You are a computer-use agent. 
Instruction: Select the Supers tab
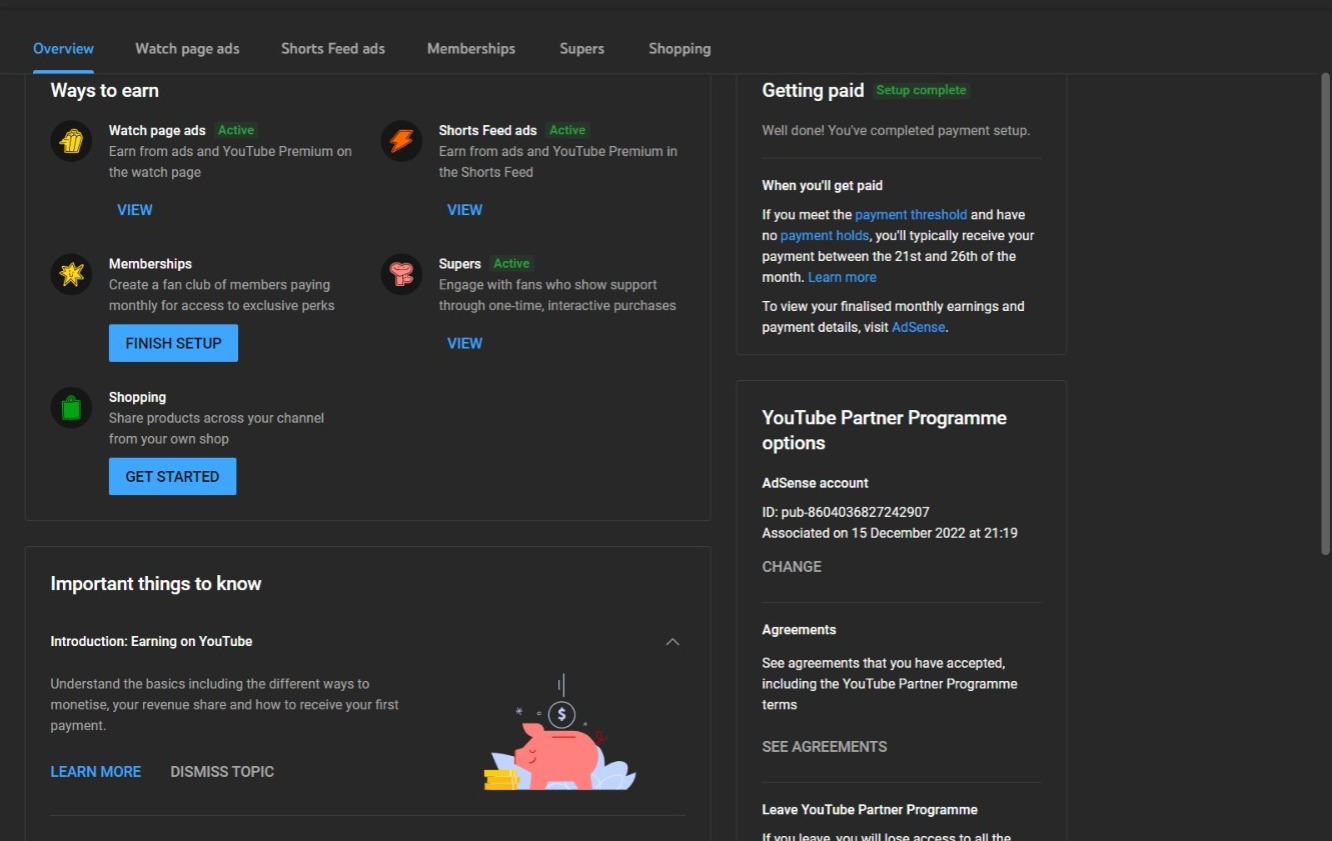(x=582, y=49)
